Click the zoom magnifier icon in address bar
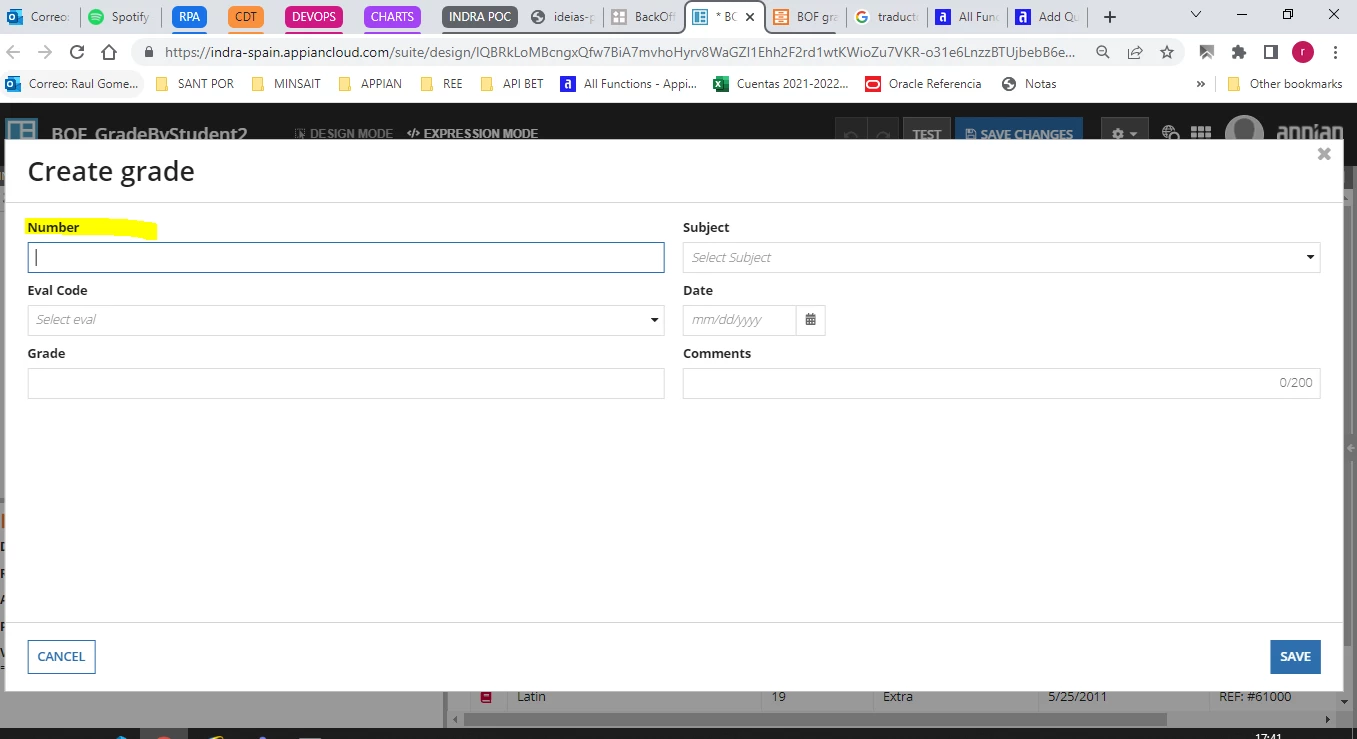This screenshot has width=1357, height=739. (x=1102, y=52)
